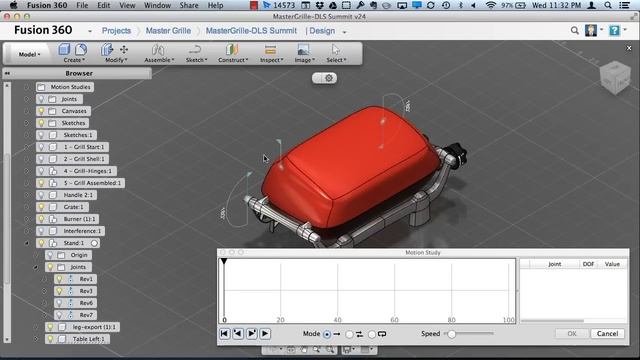Open the Sketch tool icon
Screen dimensions: 640x360
coord(195,50)
